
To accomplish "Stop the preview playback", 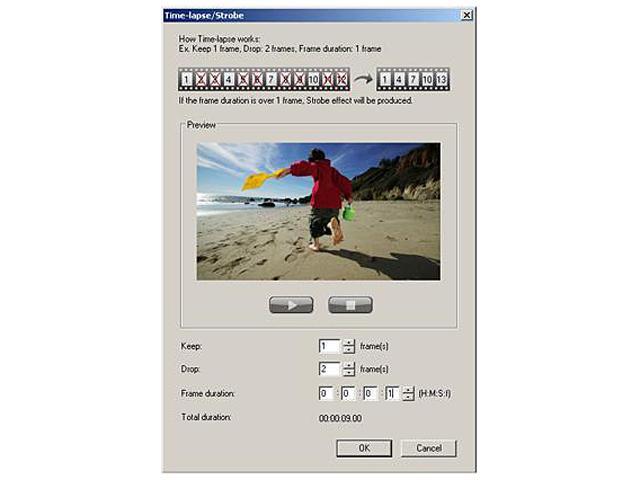I will pyautogui.click(x=350, y=305).
